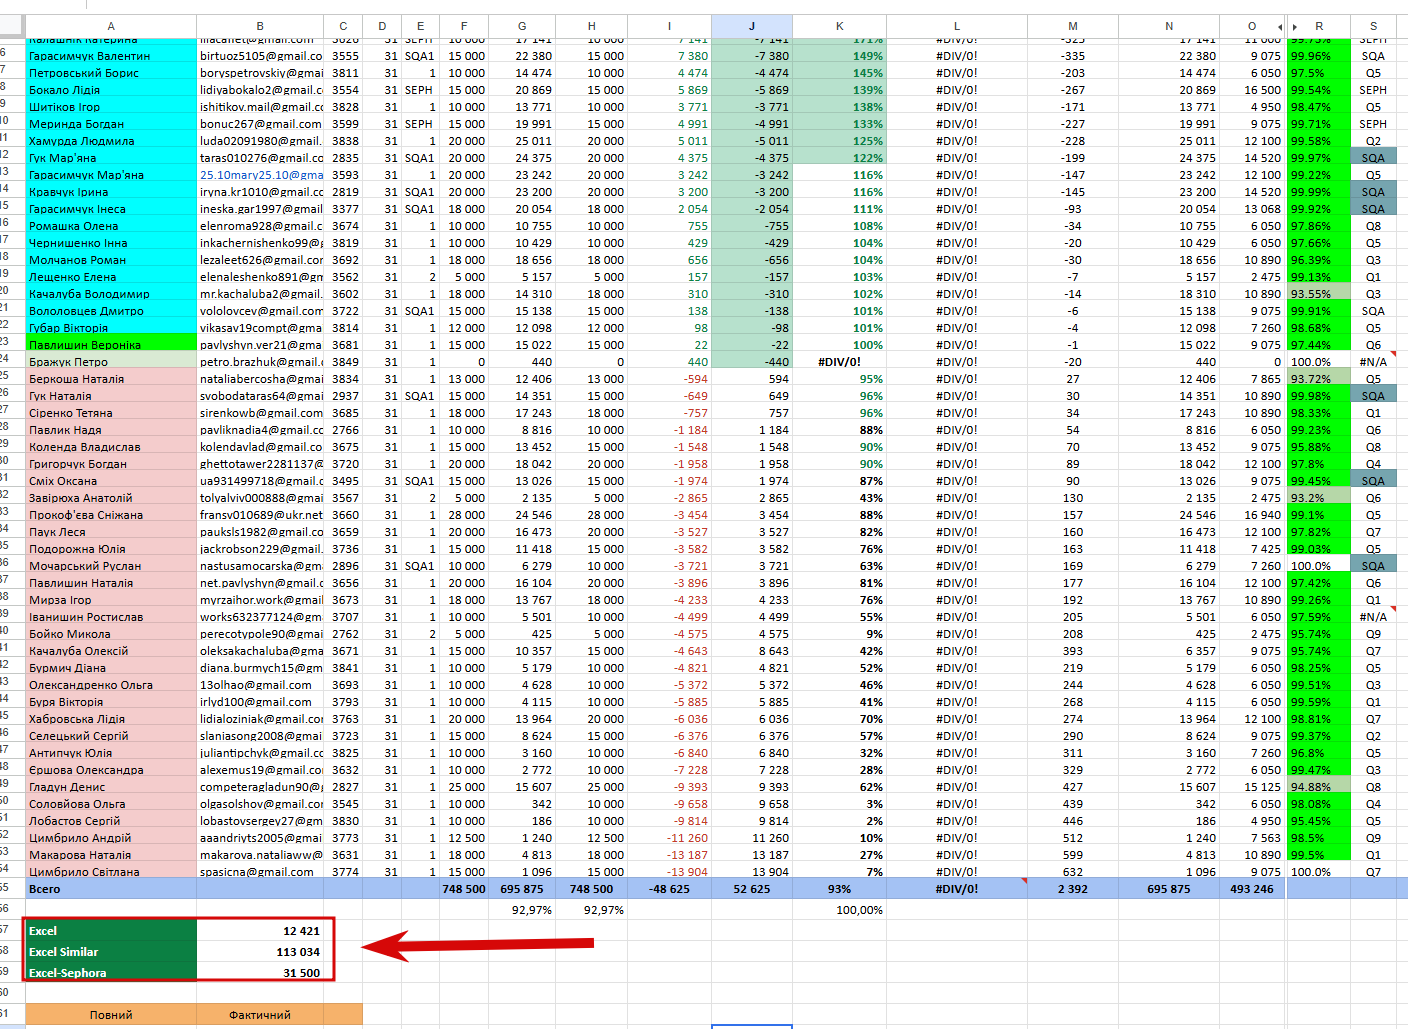
Task: Click the Excel value cell '12 421'
Action: (260, 931)
